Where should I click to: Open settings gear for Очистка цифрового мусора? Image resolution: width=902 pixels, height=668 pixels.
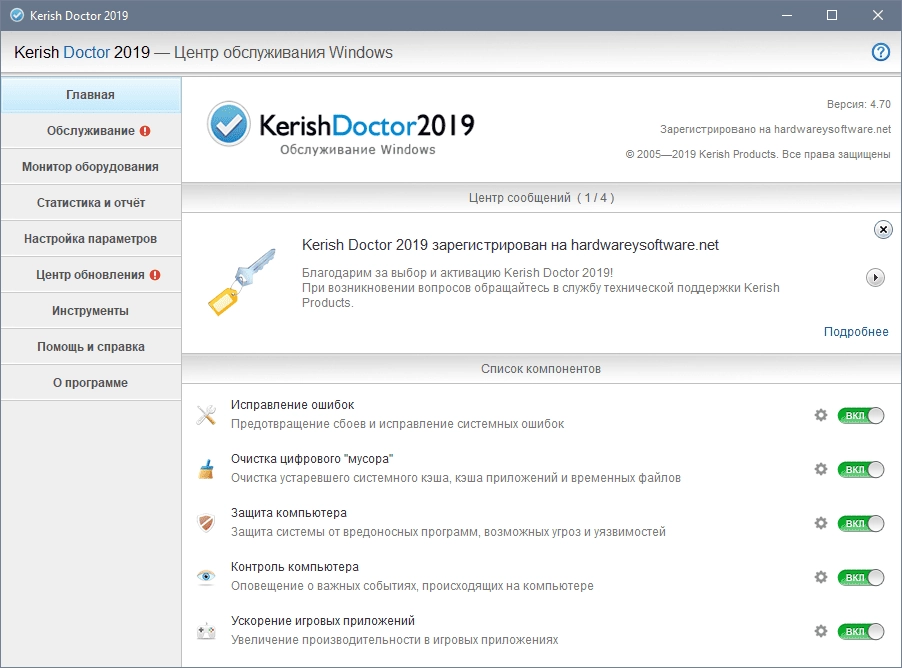pyautogui.click(x=821, y=469)
